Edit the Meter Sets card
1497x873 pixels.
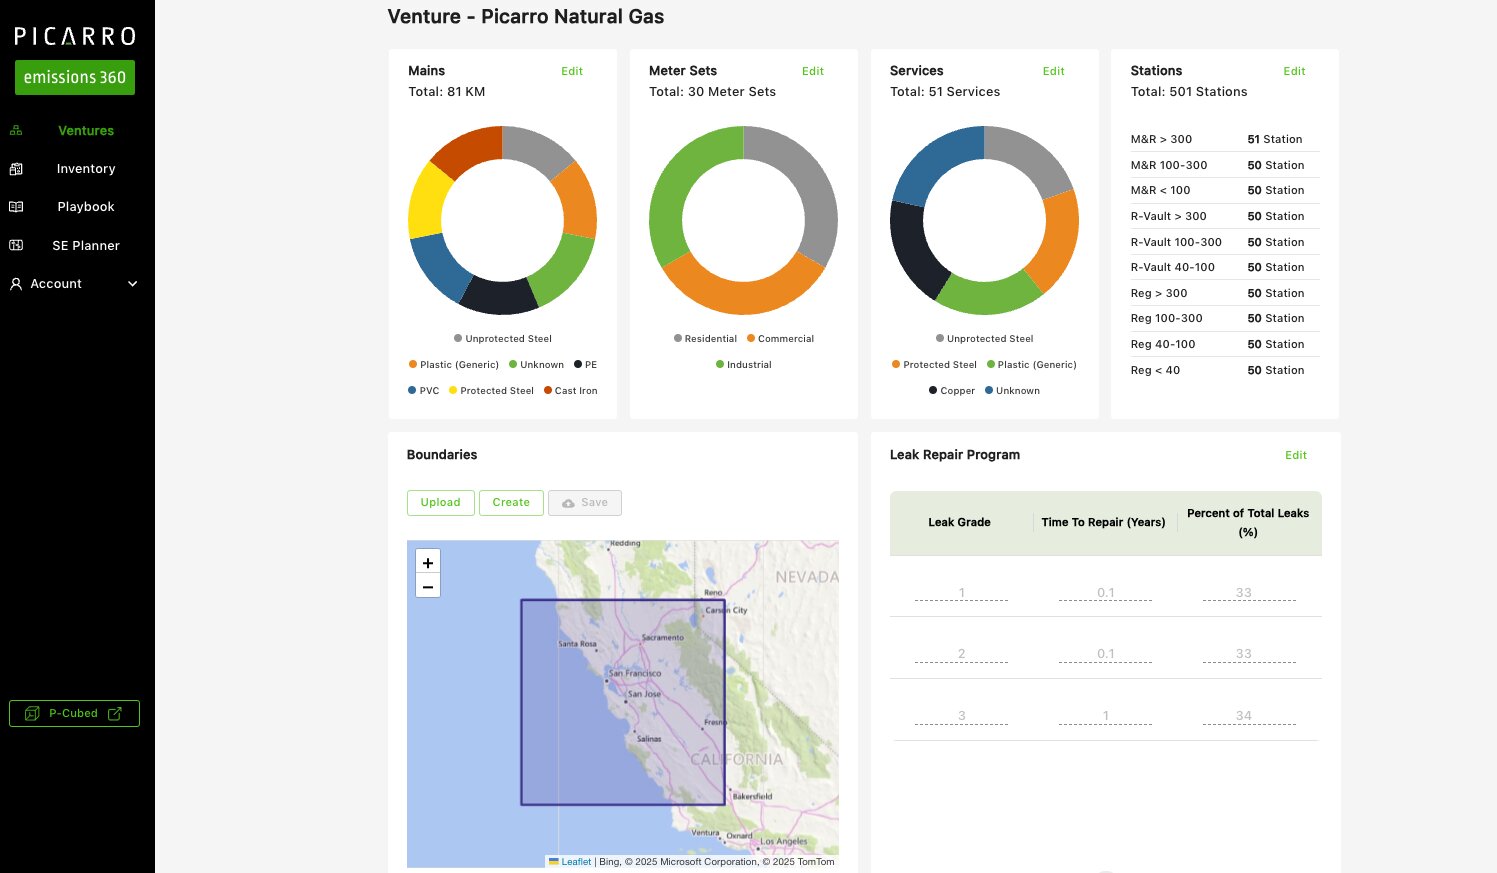[813, 71]
